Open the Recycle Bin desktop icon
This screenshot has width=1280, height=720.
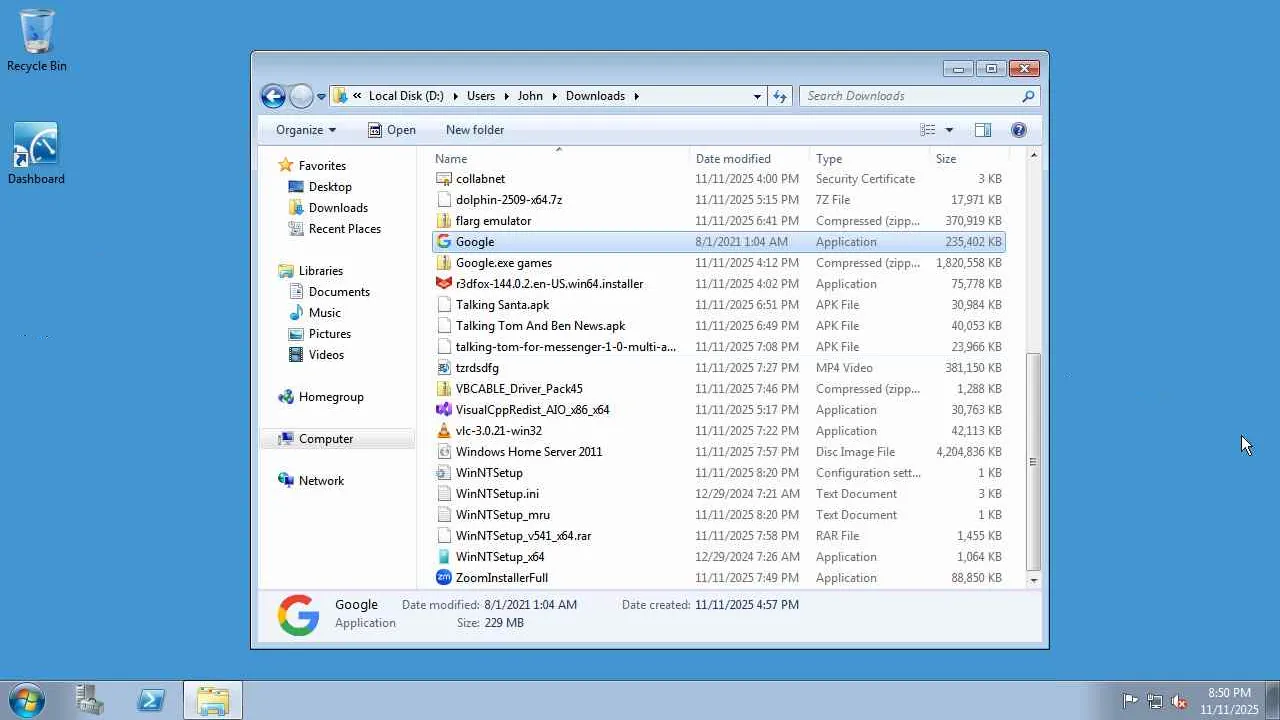[37, 40]
